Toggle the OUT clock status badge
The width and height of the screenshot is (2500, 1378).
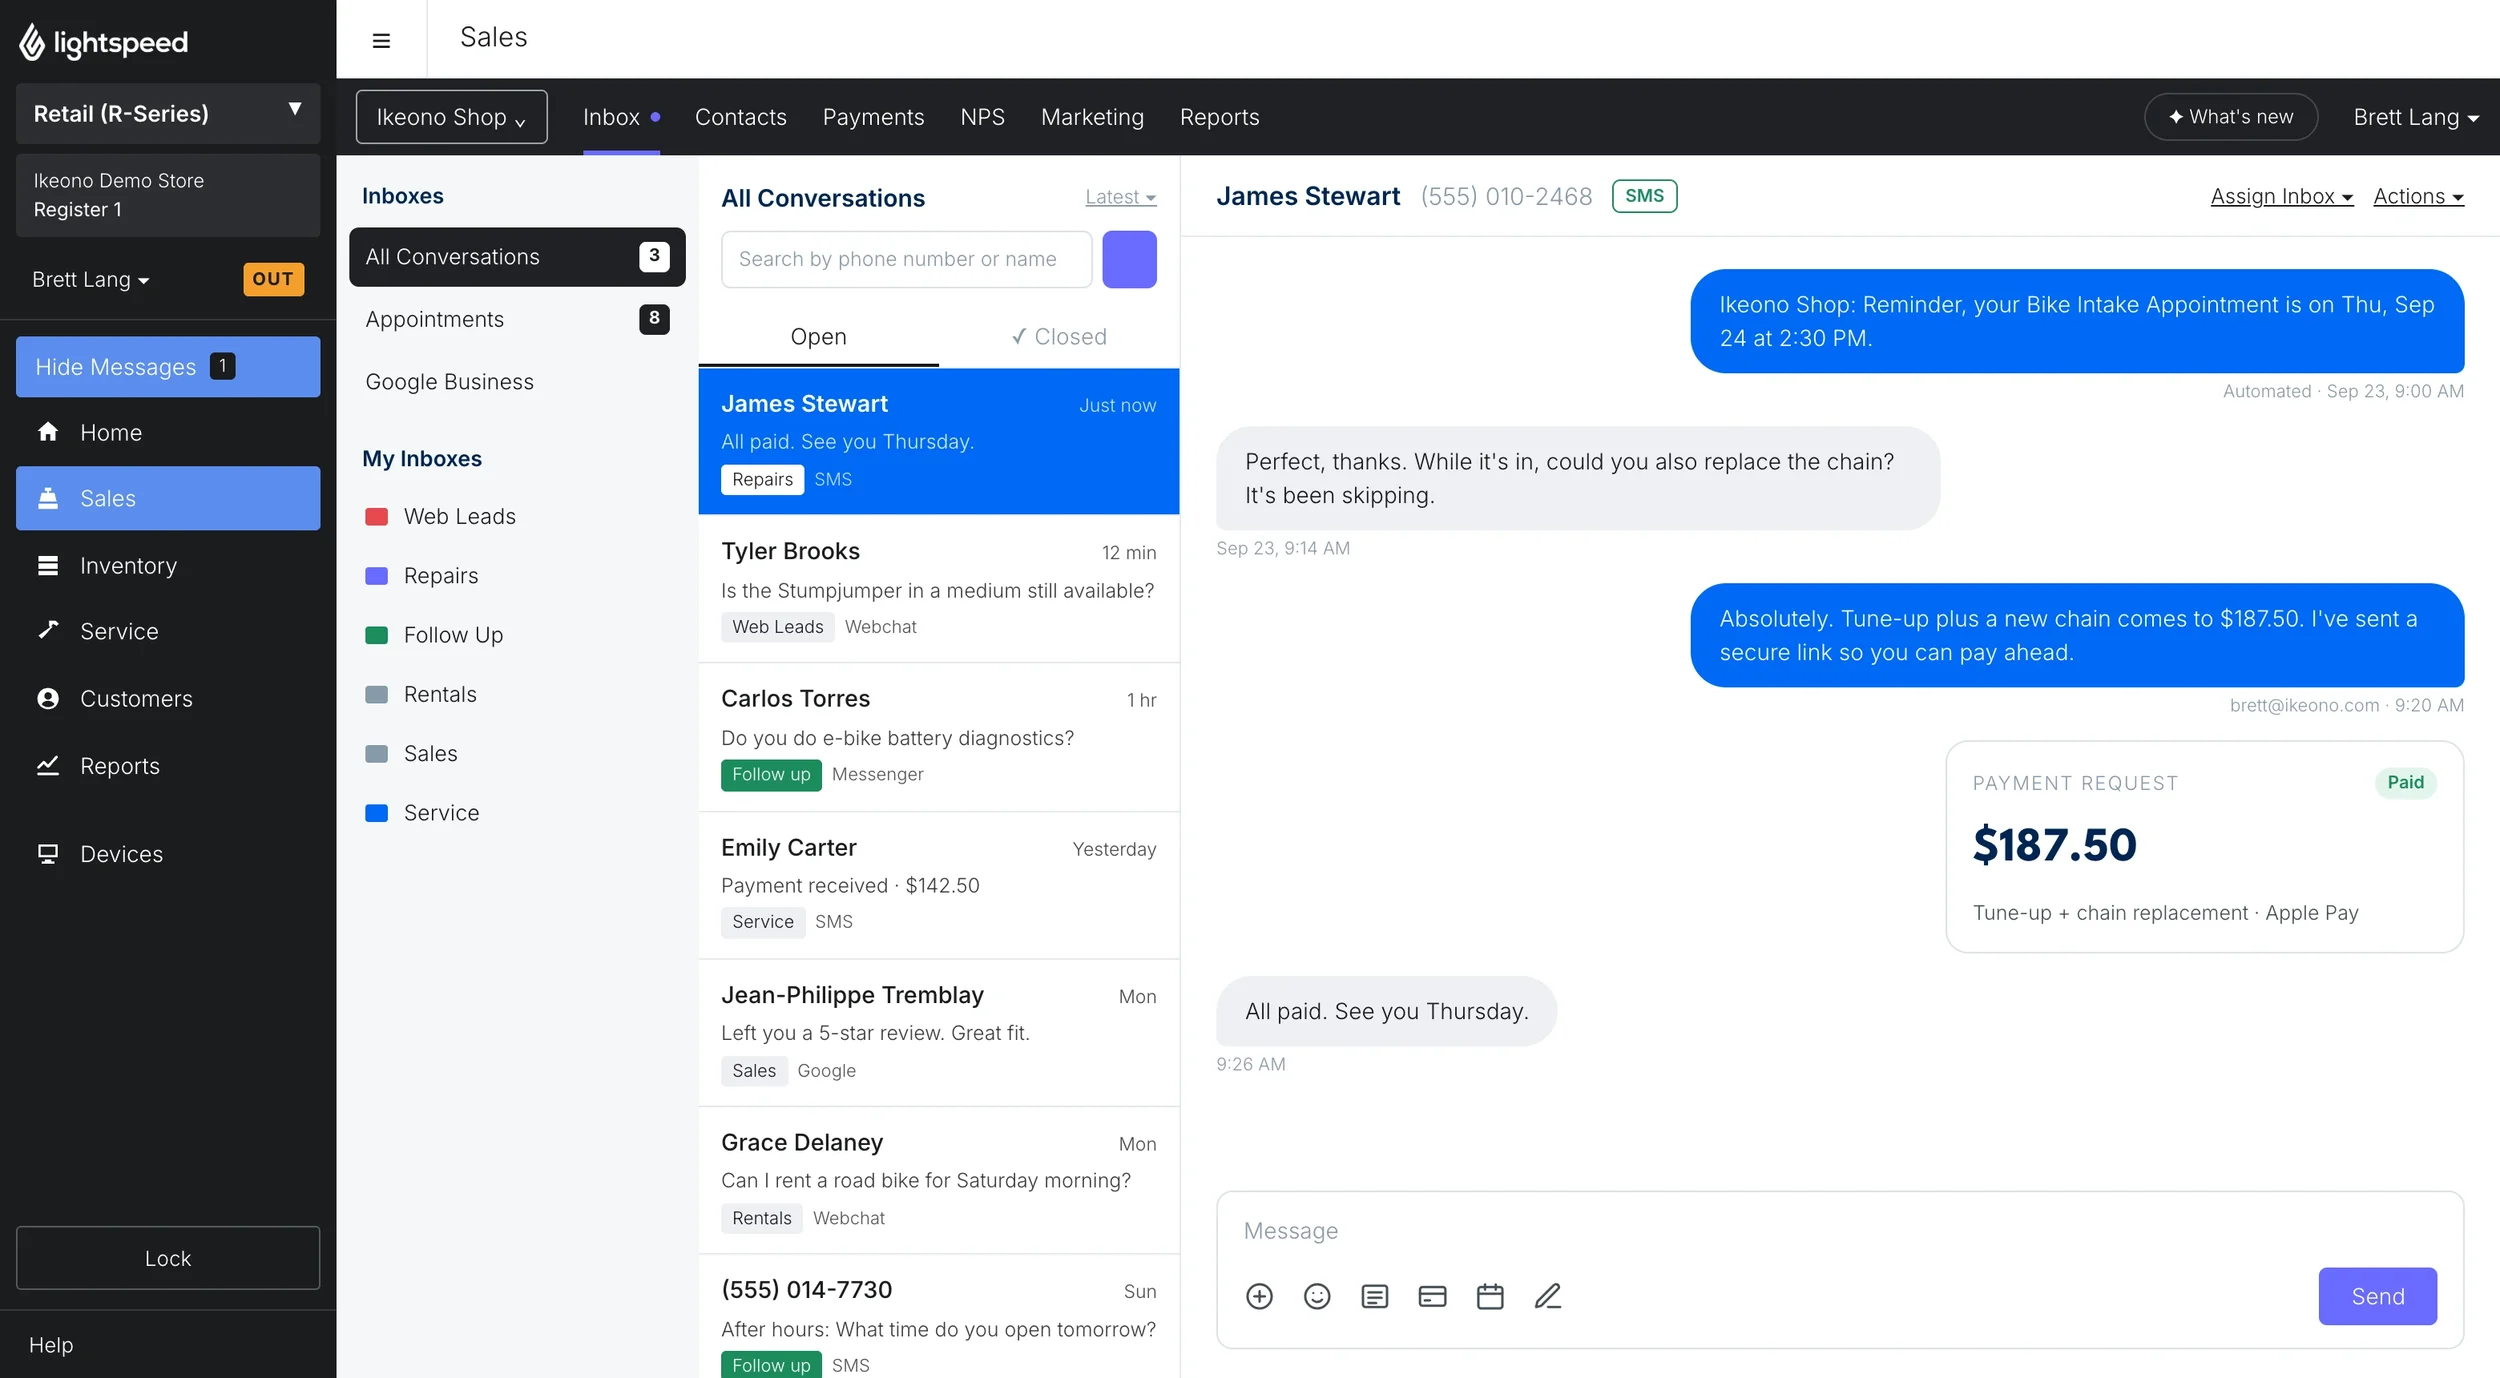pos(273,279)
